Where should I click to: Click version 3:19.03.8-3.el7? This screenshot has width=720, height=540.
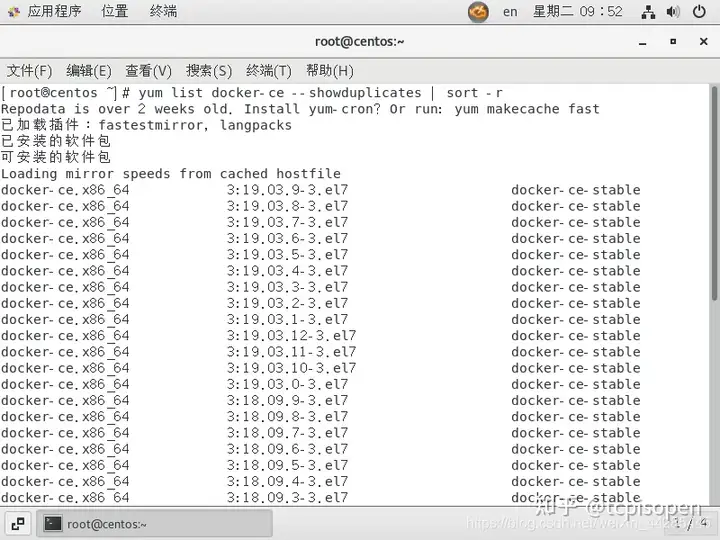point(287,206)
